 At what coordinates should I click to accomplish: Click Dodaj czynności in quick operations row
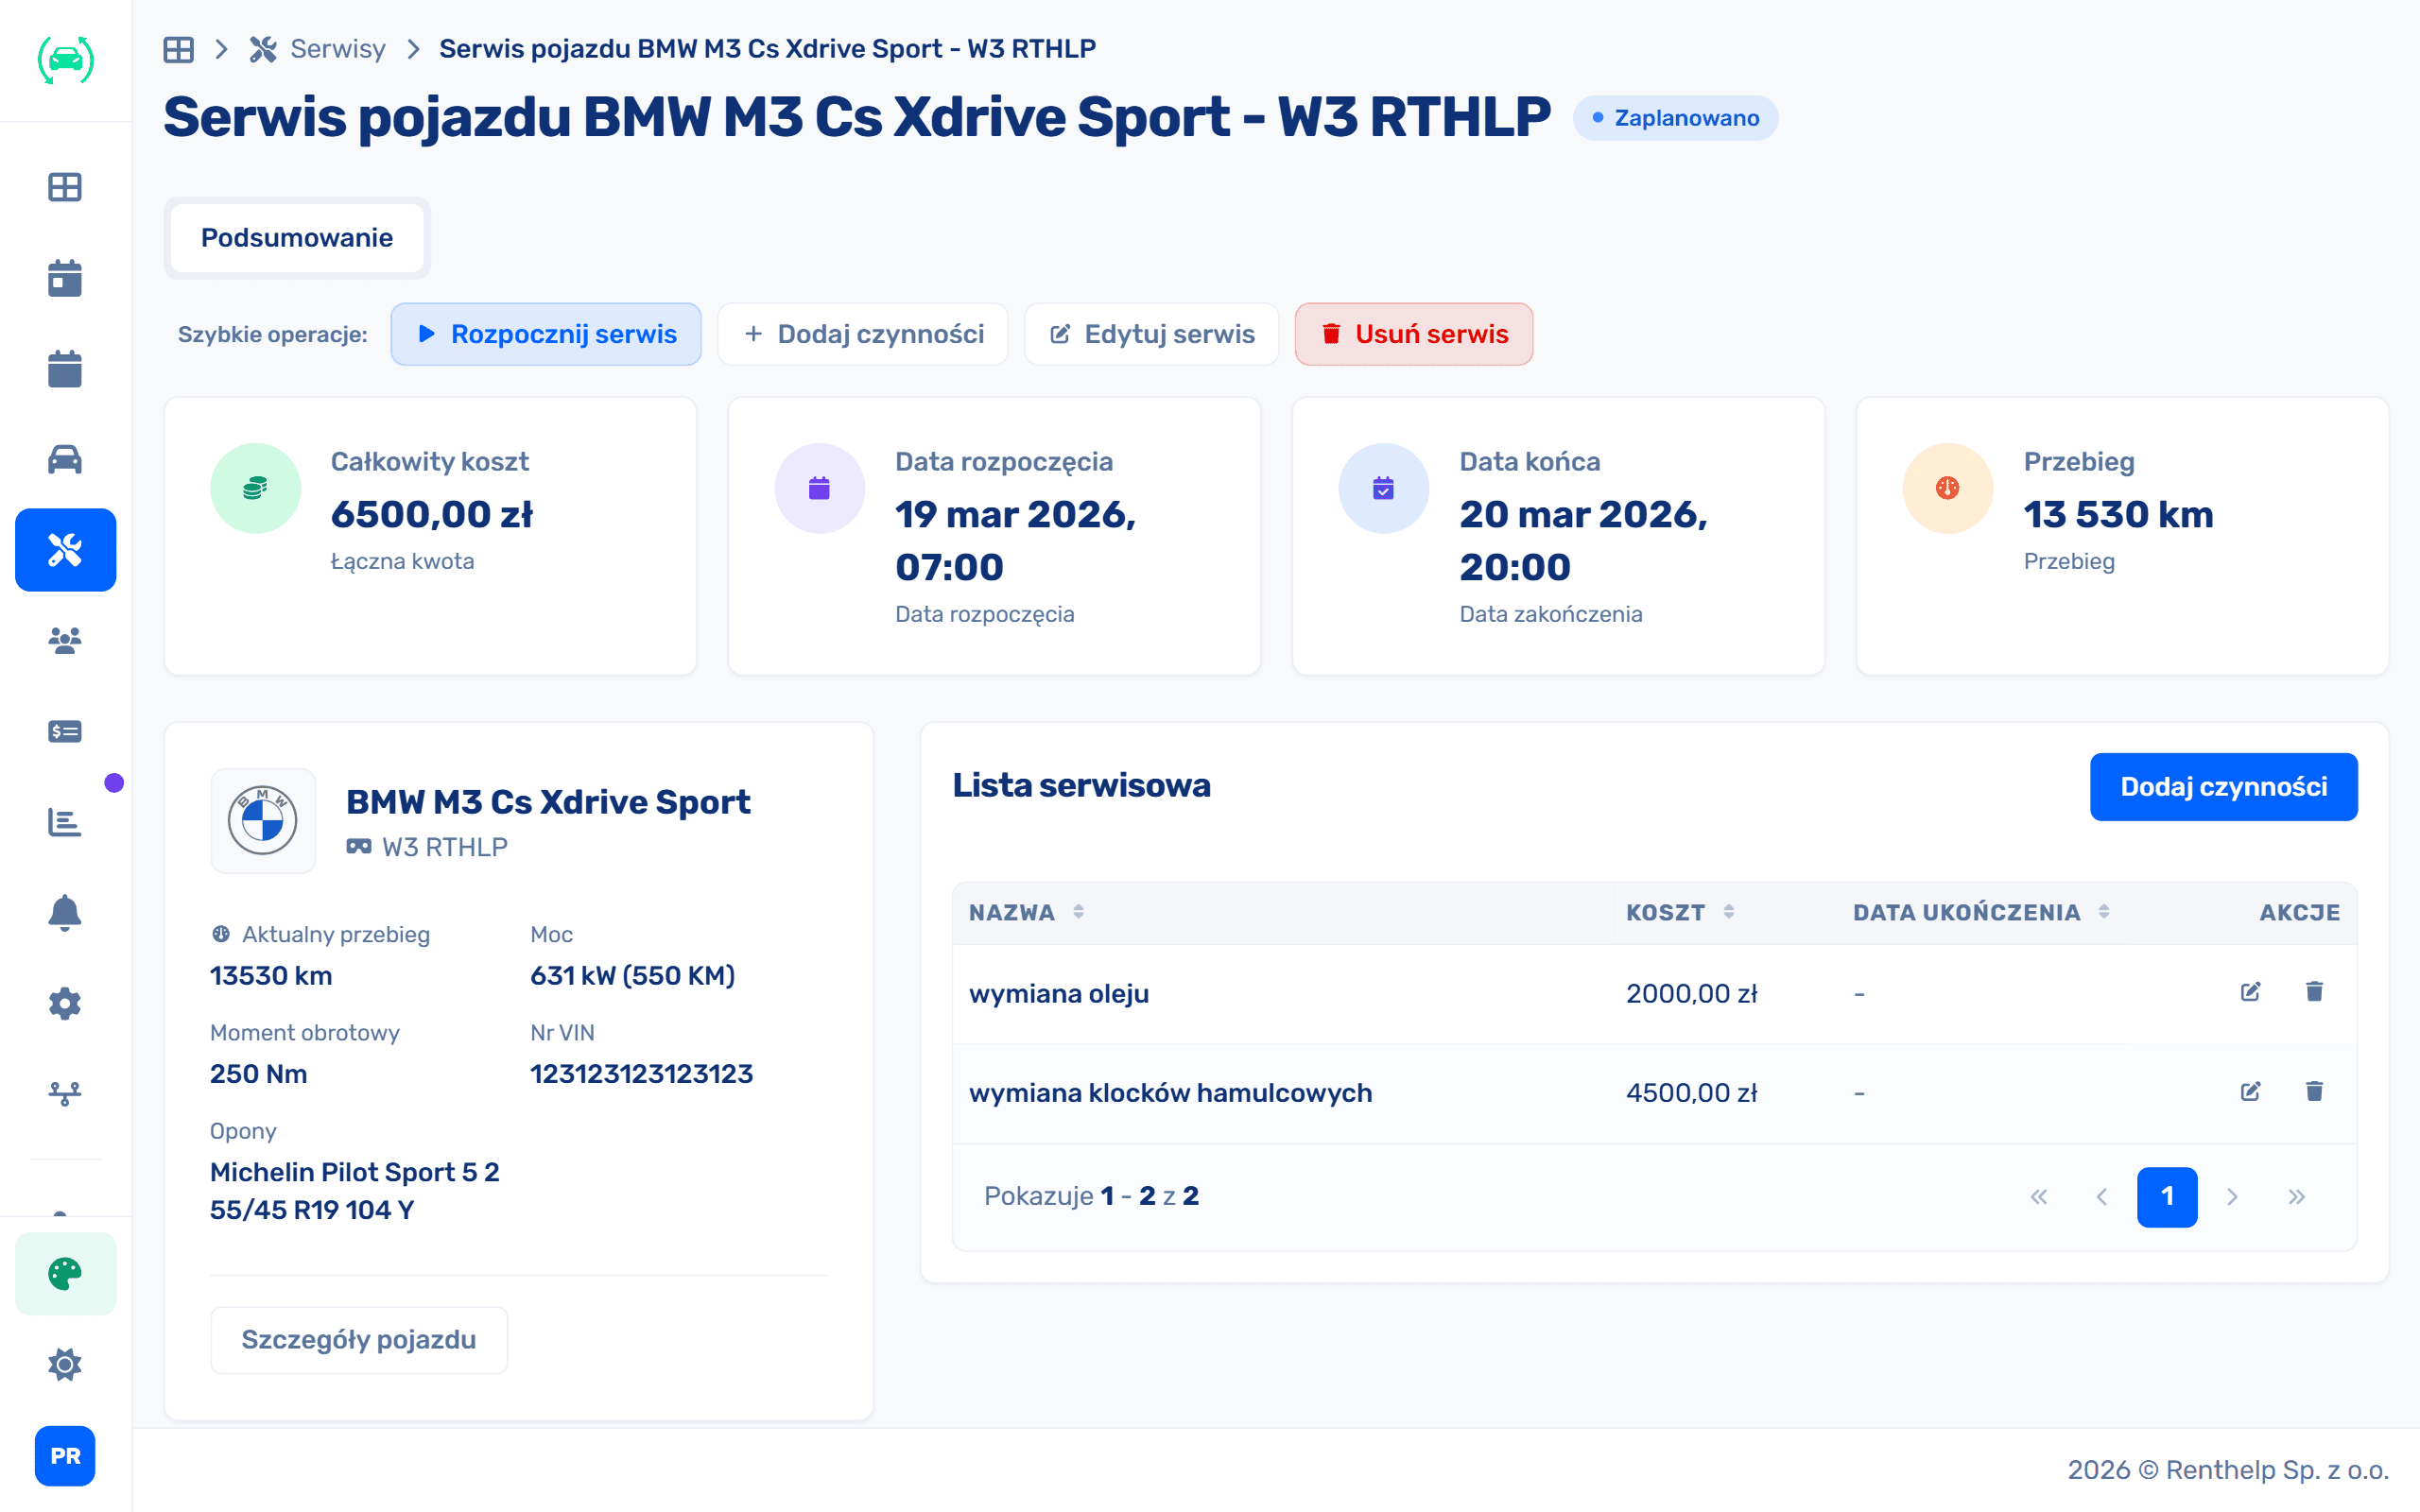pyautogui.click(x=863, y=334)
